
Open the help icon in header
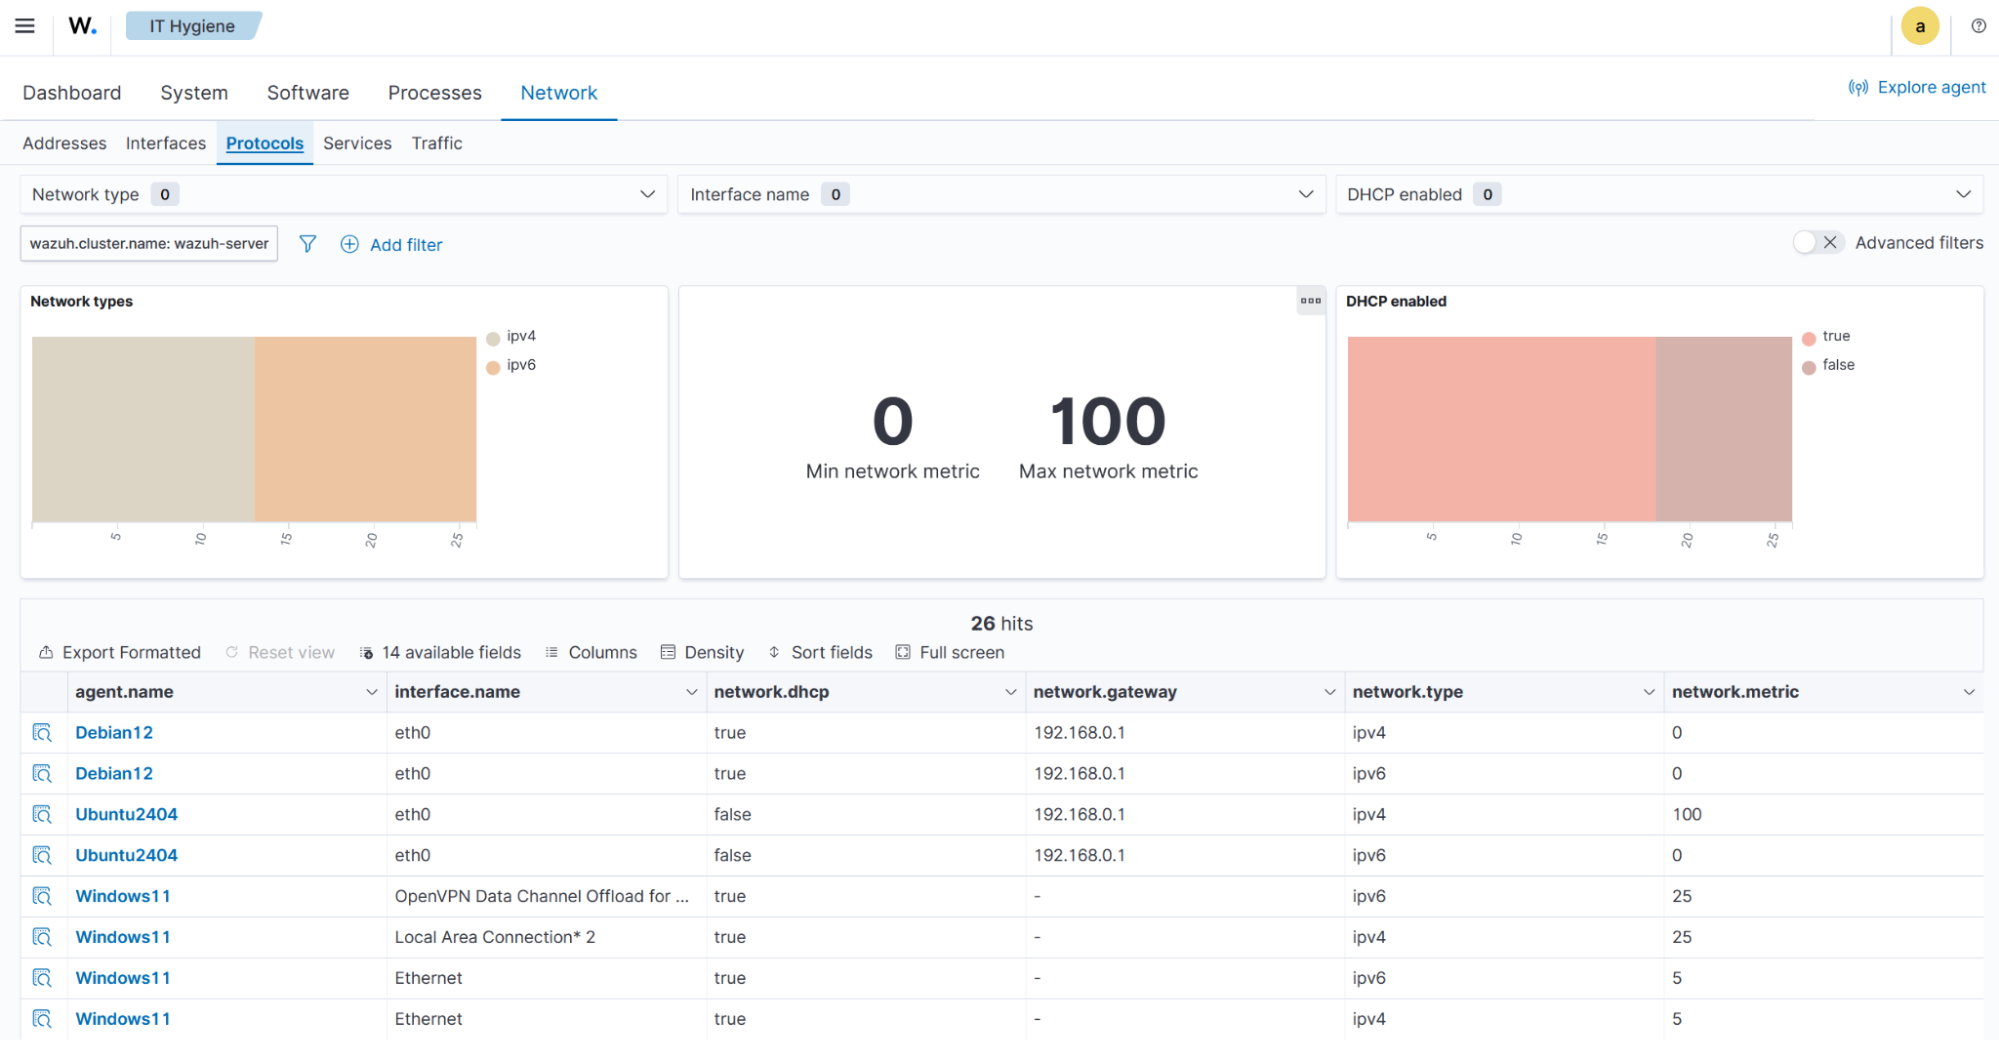coord(1978,26)
